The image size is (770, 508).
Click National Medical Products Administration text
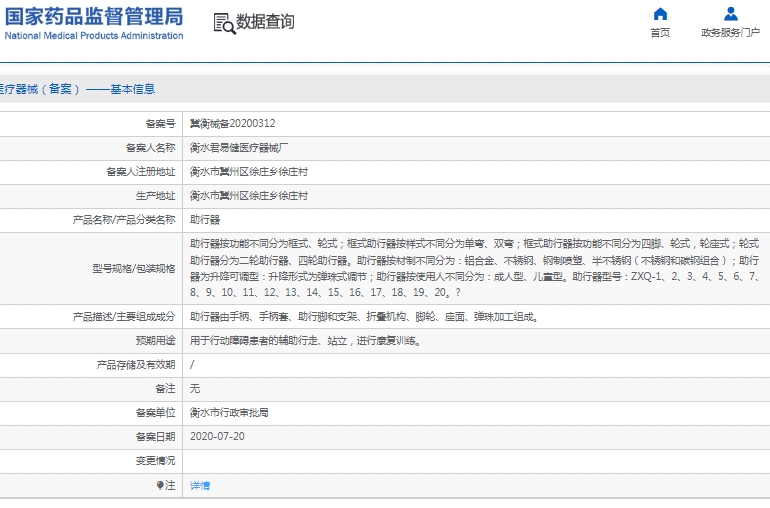tap(94, 35)
